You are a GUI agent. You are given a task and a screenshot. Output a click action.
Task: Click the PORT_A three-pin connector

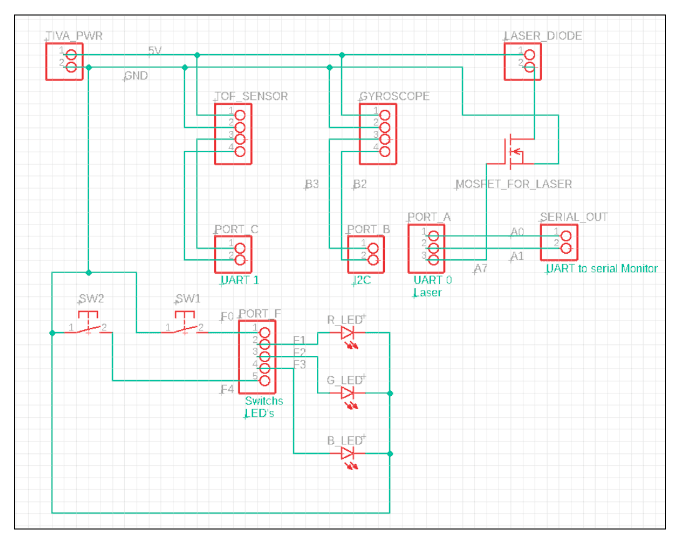(426, 248)
